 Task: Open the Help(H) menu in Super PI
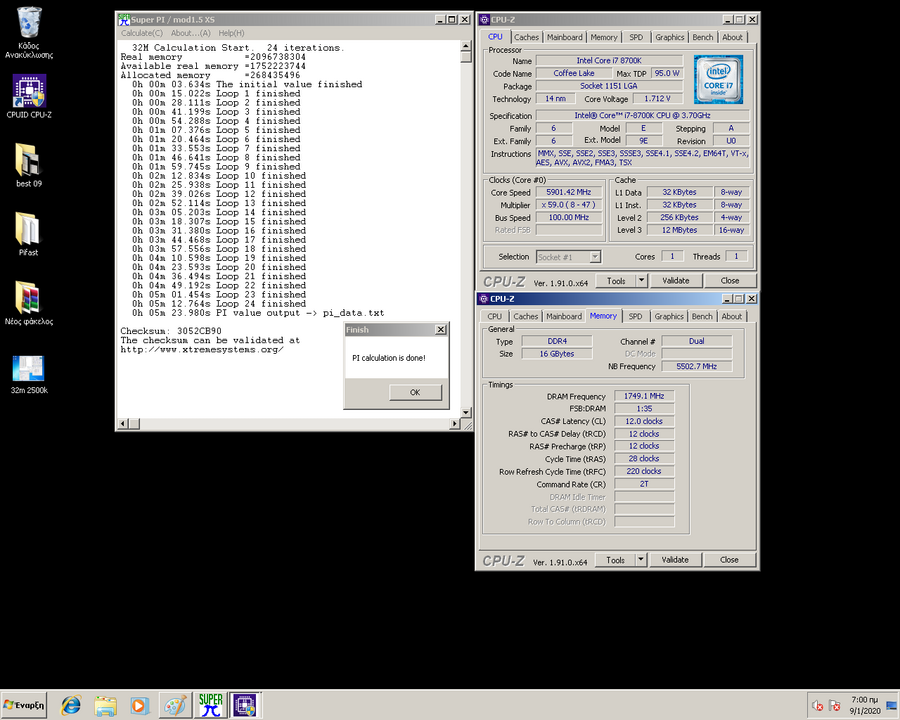231,33
